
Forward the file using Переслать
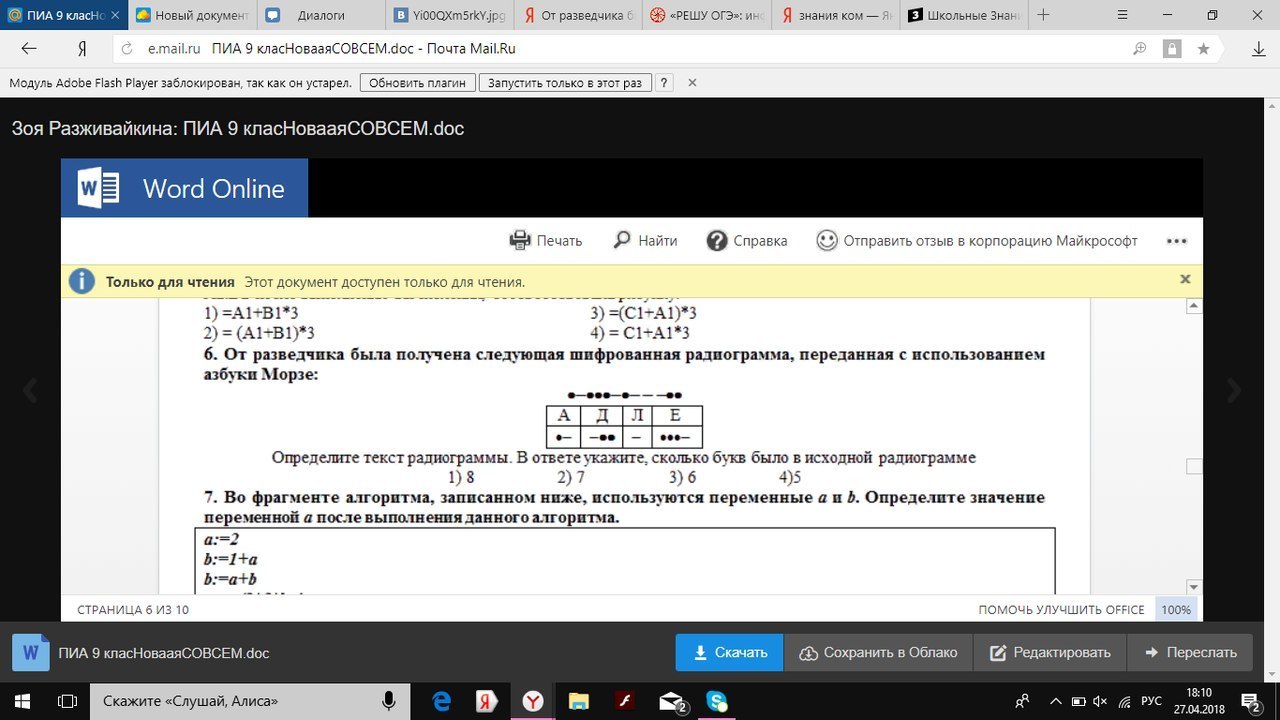[1190, 652]
